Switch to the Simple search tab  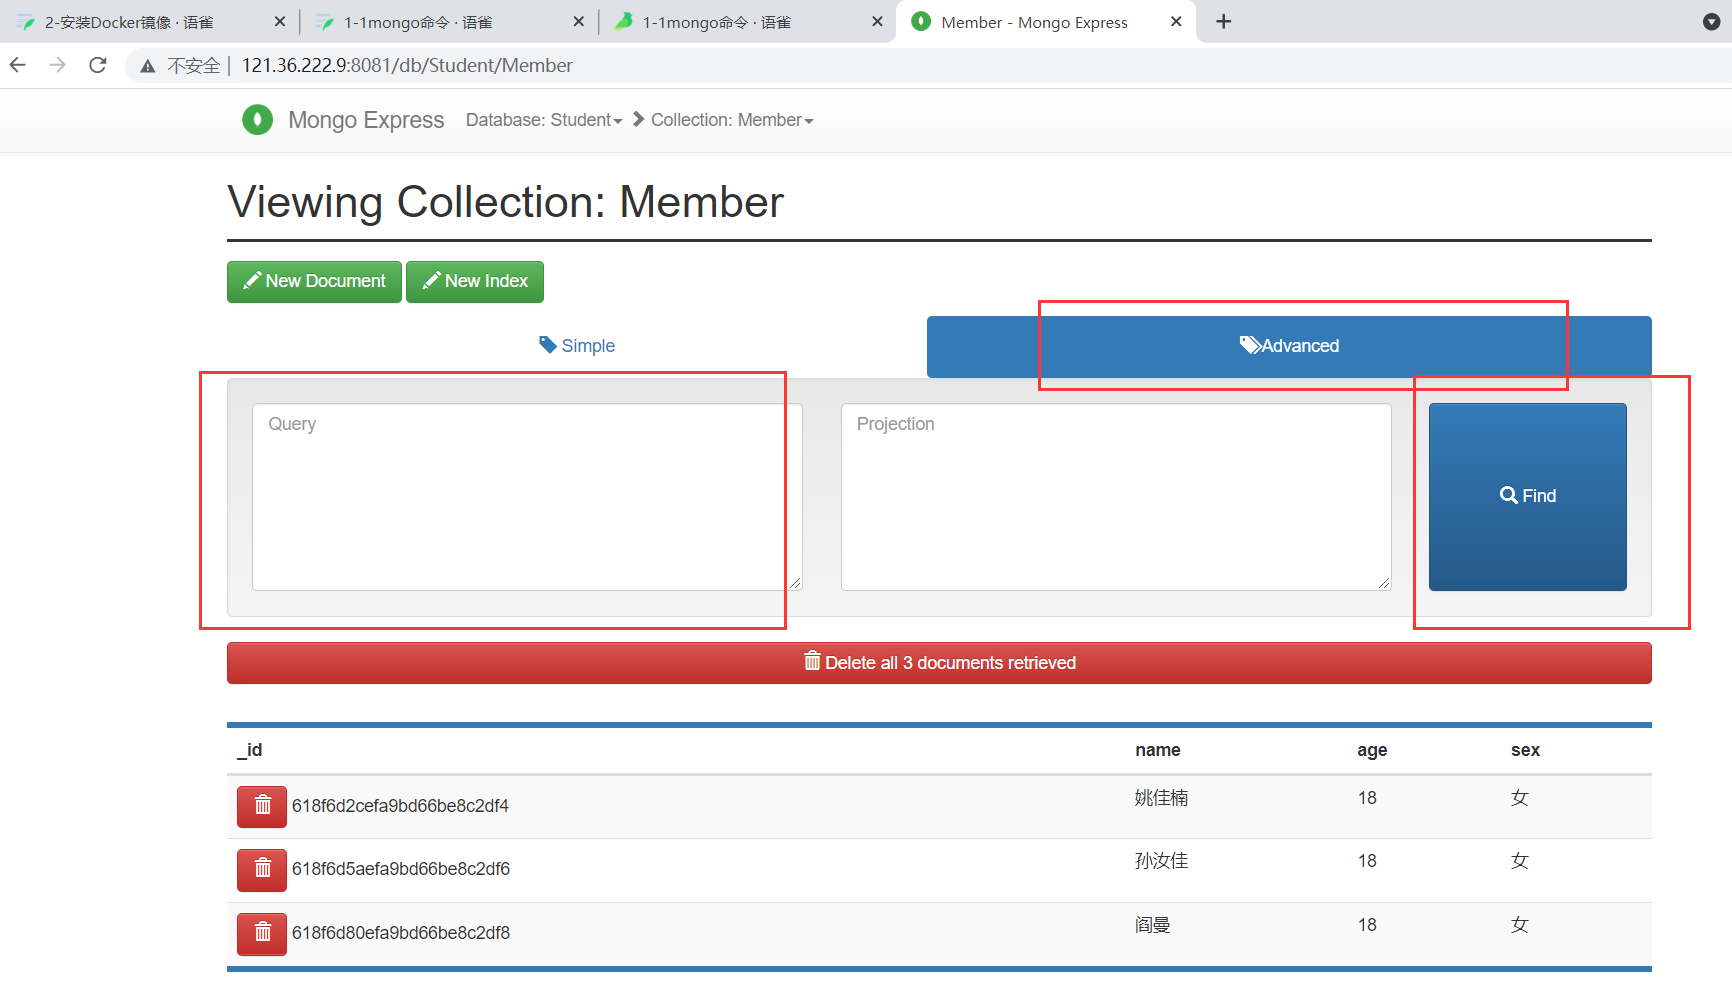click(x=577, y=346)
